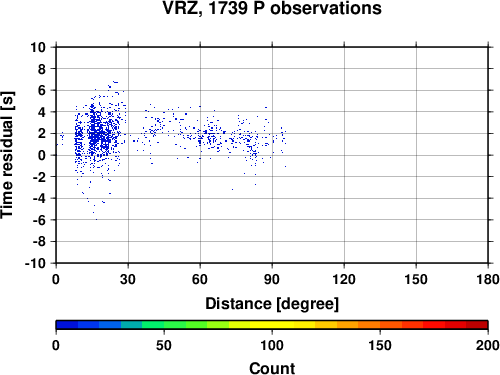
Task: Click time residual tick label 4
Action: pos(42,112)
